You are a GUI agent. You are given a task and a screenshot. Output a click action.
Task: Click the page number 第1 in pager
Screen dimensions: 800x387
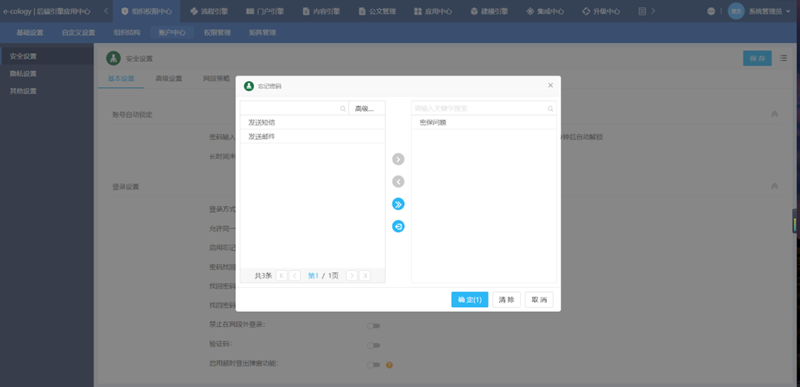tap(313, 276)
